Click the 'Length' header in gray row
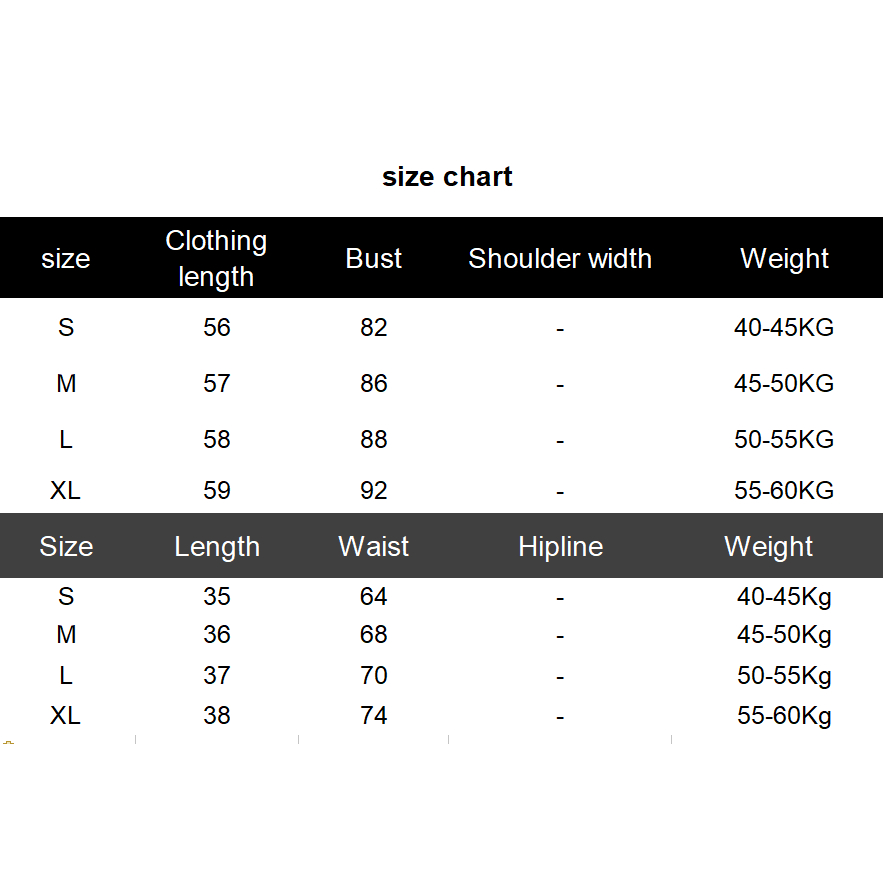This screenshot has height=883, width=883. (217, 547)
